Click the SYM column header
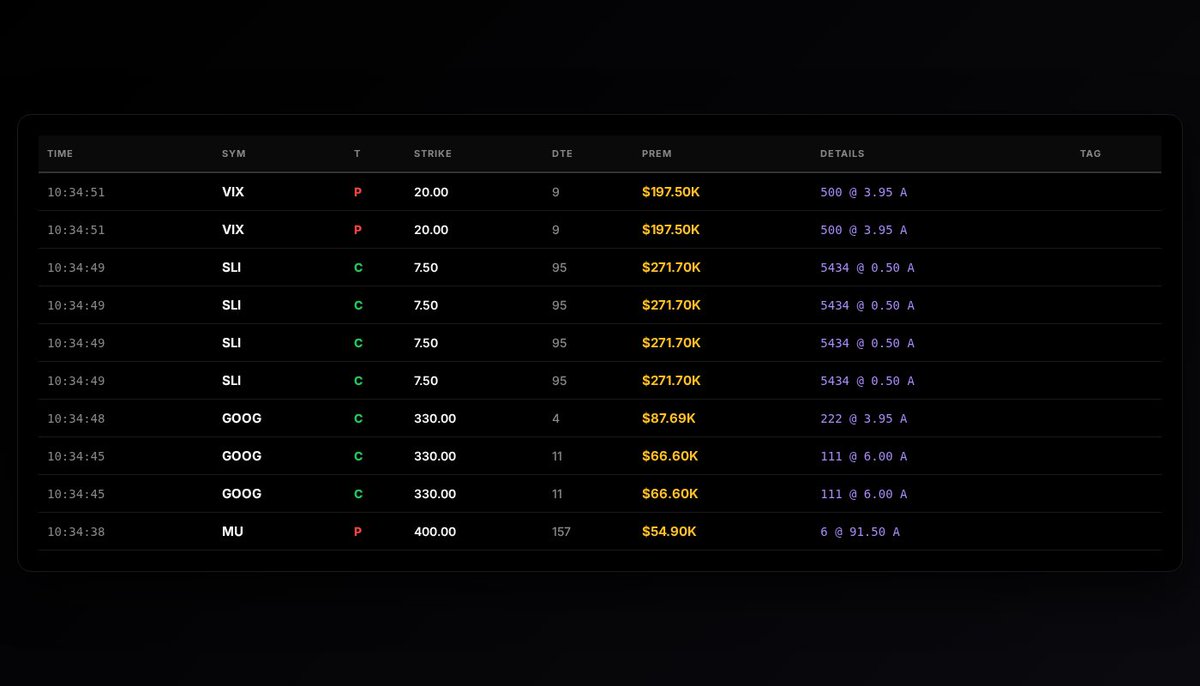Screen dimensions: 1200x686 pos(232,153)
